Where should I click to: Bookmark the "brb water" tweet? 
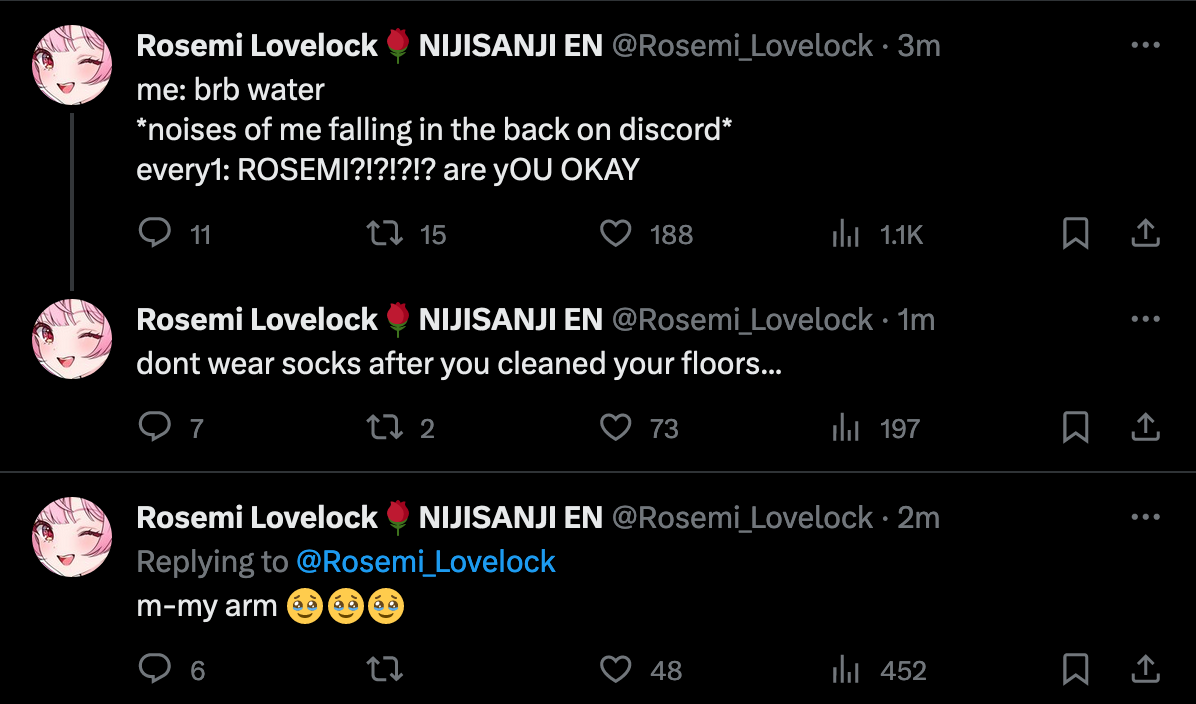point(1075,234)
